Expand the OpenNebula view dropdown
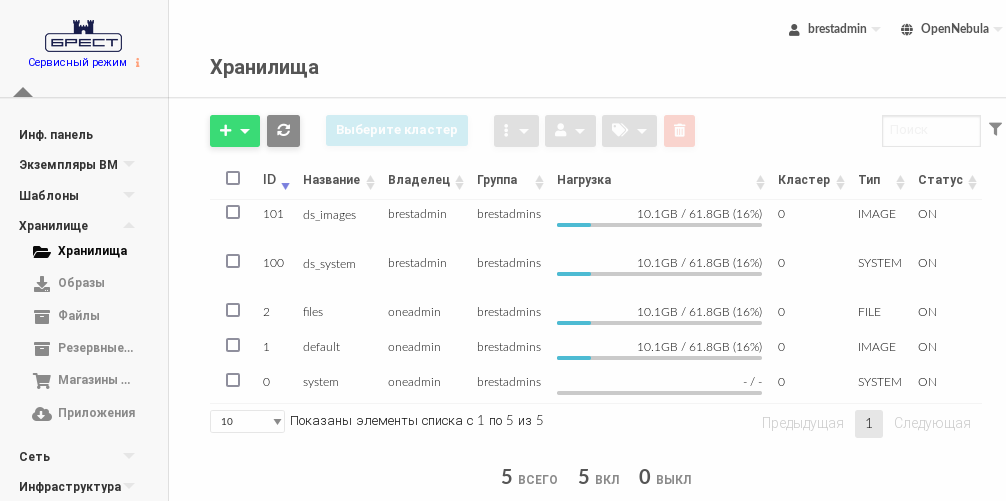Image resolution: width=1006 pixels, height=501 pixels. click(951, 29)
